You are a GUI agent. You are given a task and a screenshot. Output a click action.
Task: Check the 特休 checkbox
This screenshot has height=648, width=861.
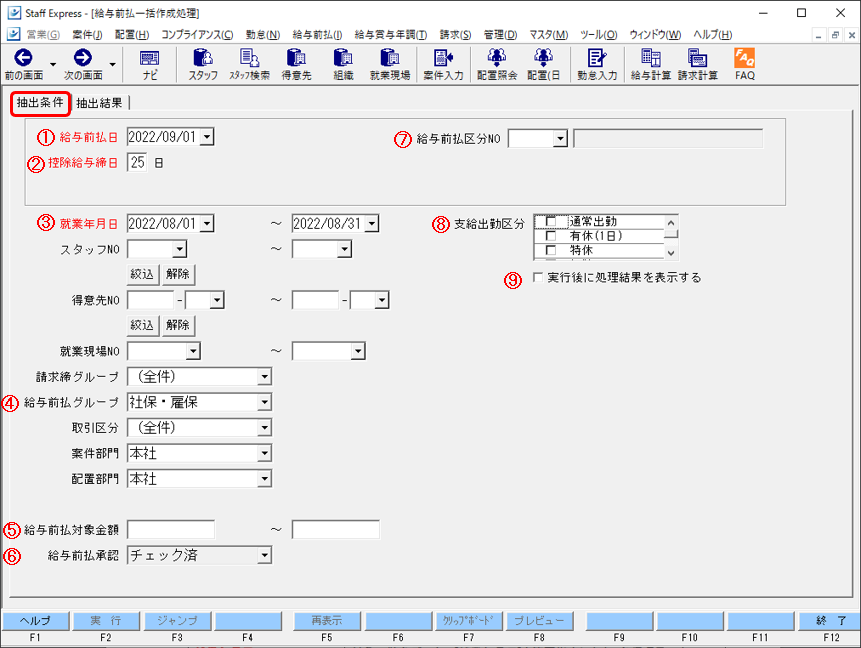pyautogui.click(x=550, y=250)
